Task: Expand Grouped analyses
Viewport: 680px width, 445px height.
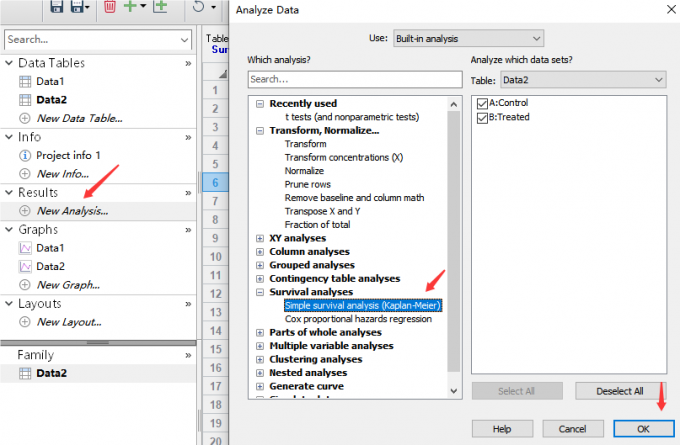Action: click(x=260, y=265)
